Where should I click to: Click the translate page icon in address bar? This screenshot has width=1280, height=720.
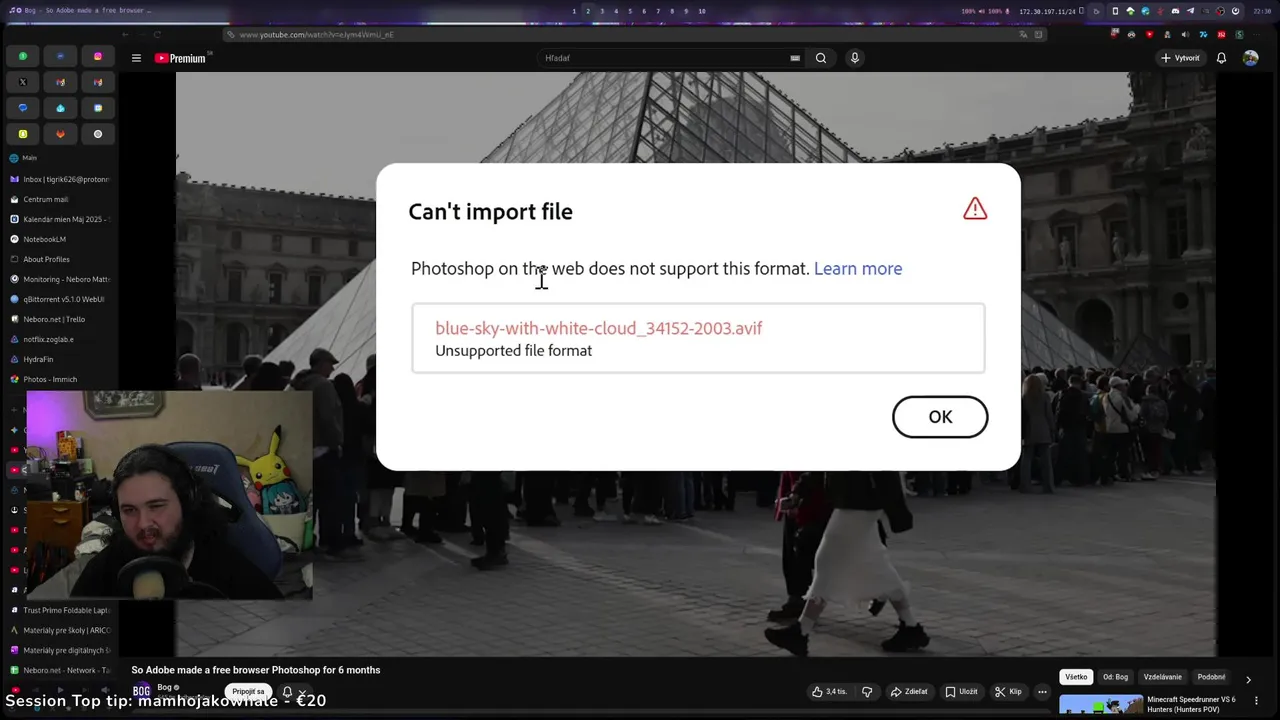(1023, 34)
